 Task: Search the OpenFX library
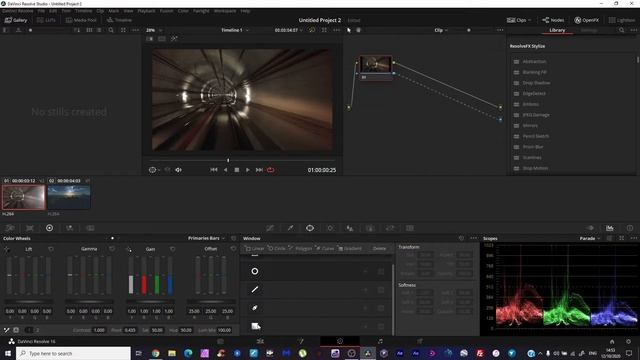[x=622, y=30]
